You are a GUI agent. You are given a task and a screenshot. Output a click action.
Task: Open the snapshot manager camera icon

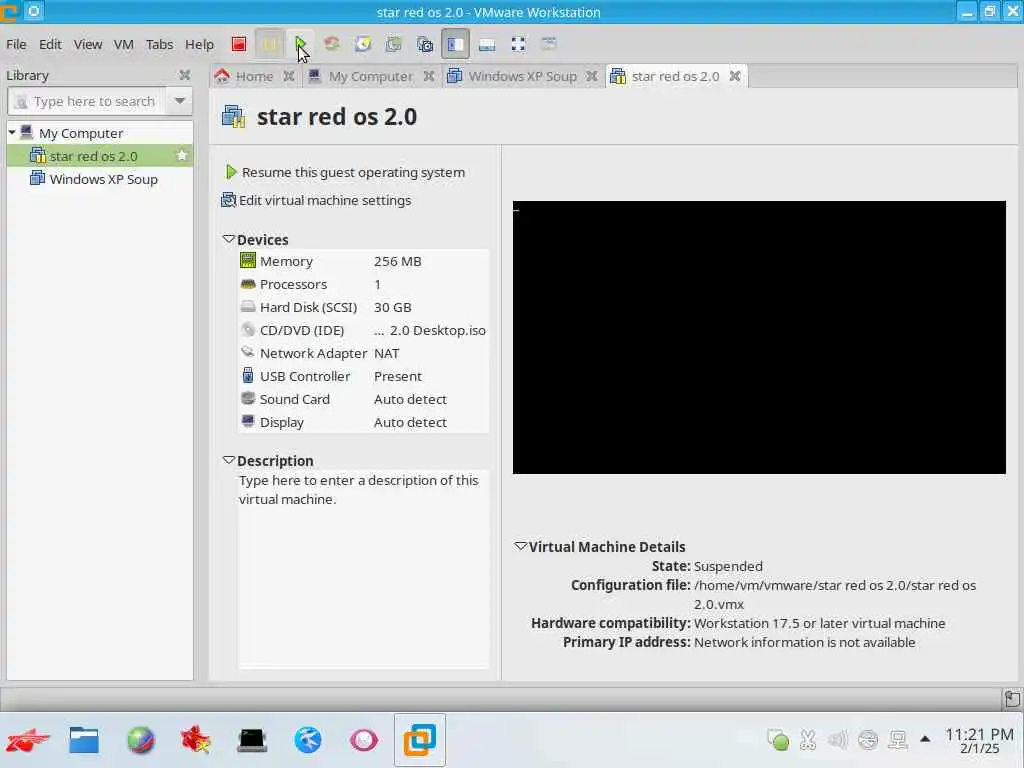pos(424,44)
